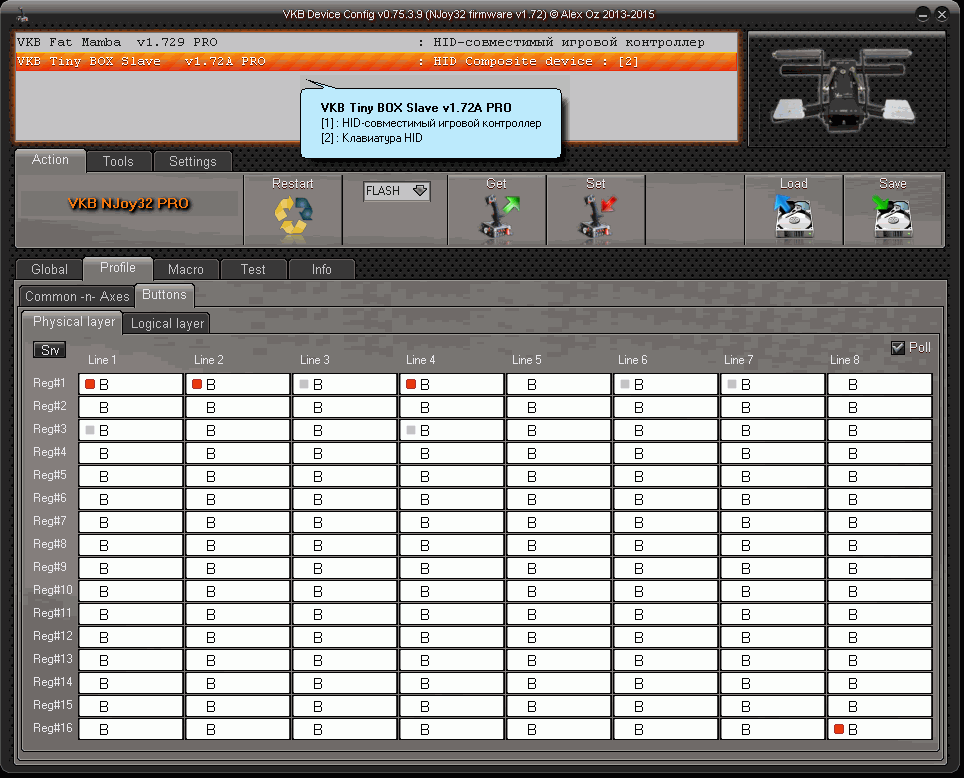Click red indicator in Reg#1 Line 2

(x=197, y=384)
